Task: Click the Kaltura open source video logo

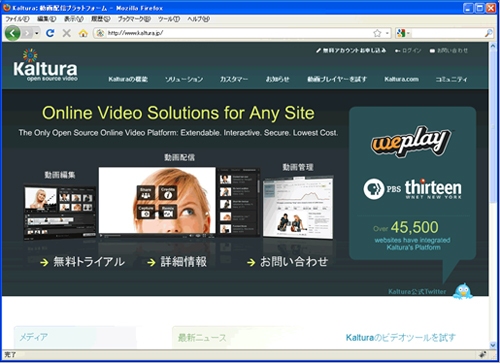Action: coord(45,65)
